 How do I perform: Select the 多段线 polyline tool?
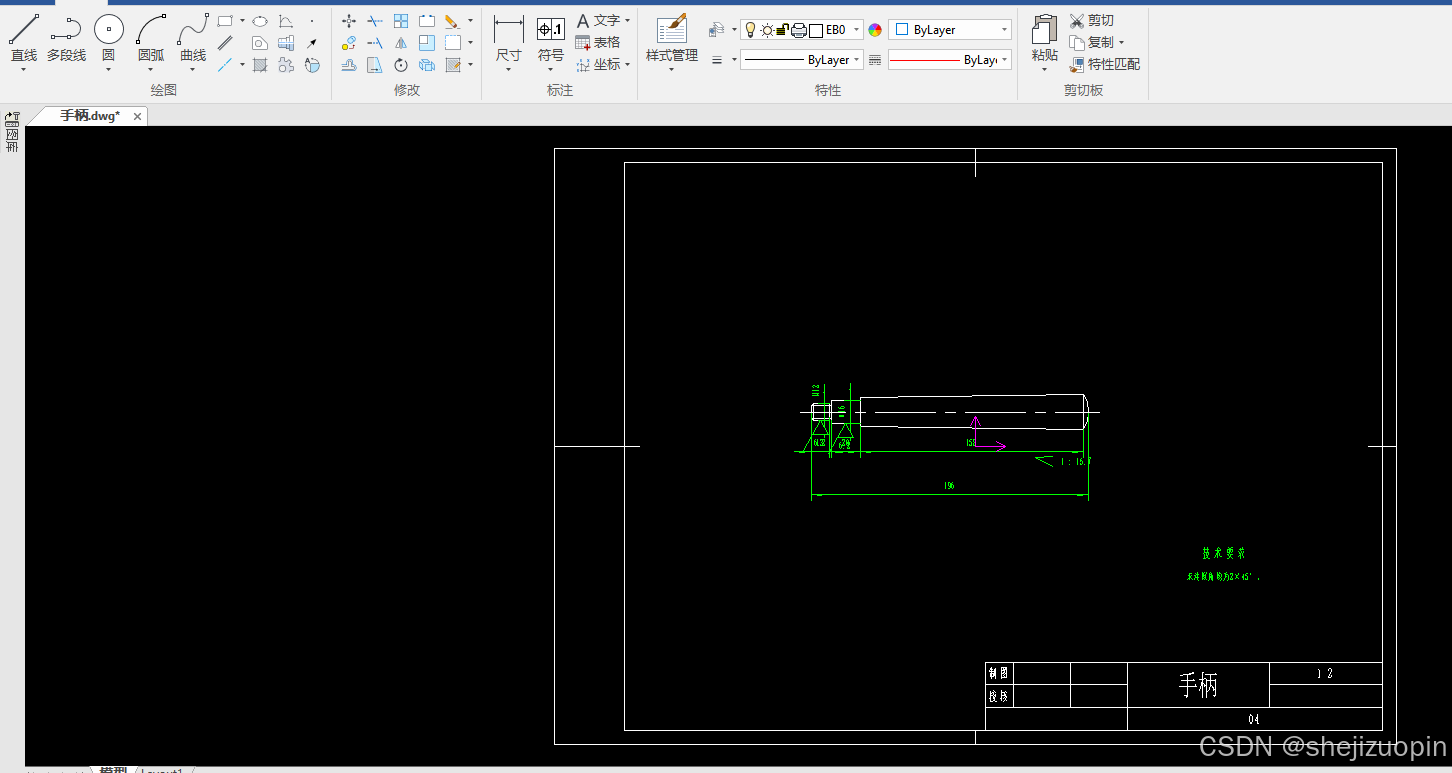coord(66,38)
